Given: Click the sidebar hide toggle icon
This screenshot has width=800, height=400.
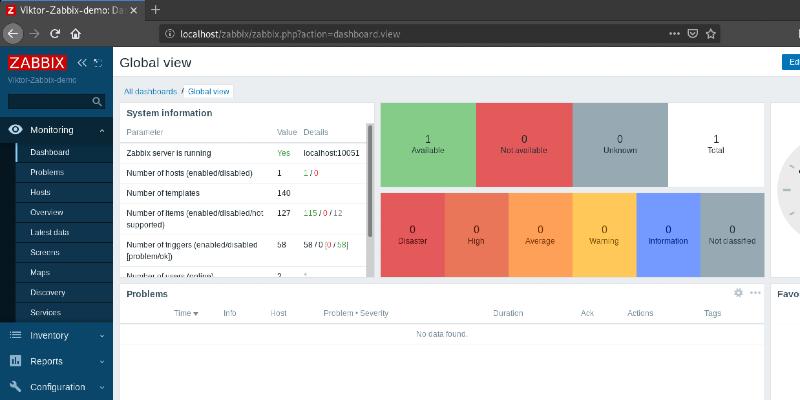Looking at the screenshot, I should pyautogui.click(x=97, y=62).
